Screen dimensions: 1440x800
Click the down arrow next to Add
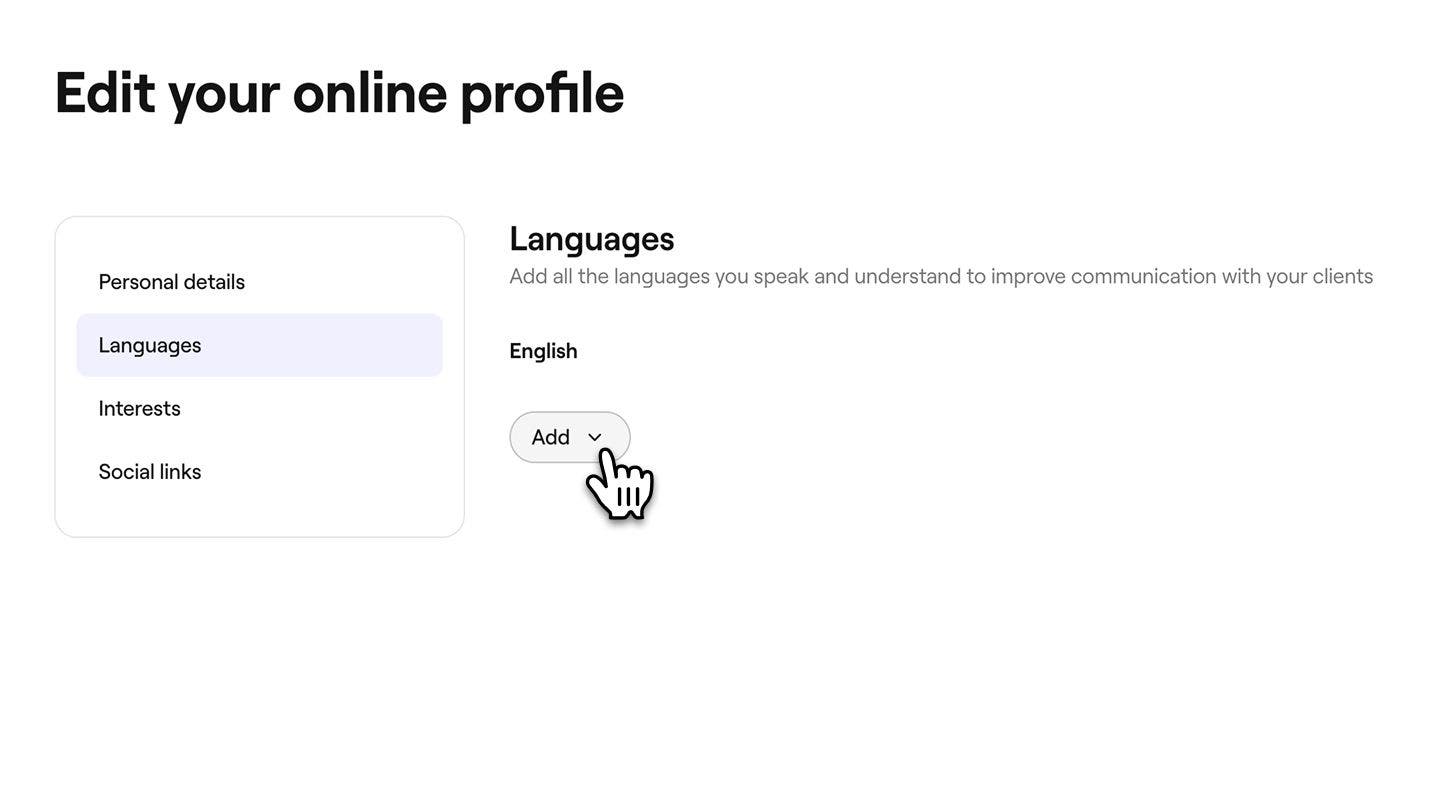pos(595,437)
